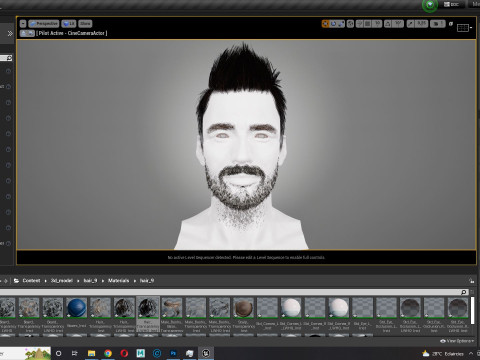Open Unreal Engine taskbar icon

coord(206,353)
